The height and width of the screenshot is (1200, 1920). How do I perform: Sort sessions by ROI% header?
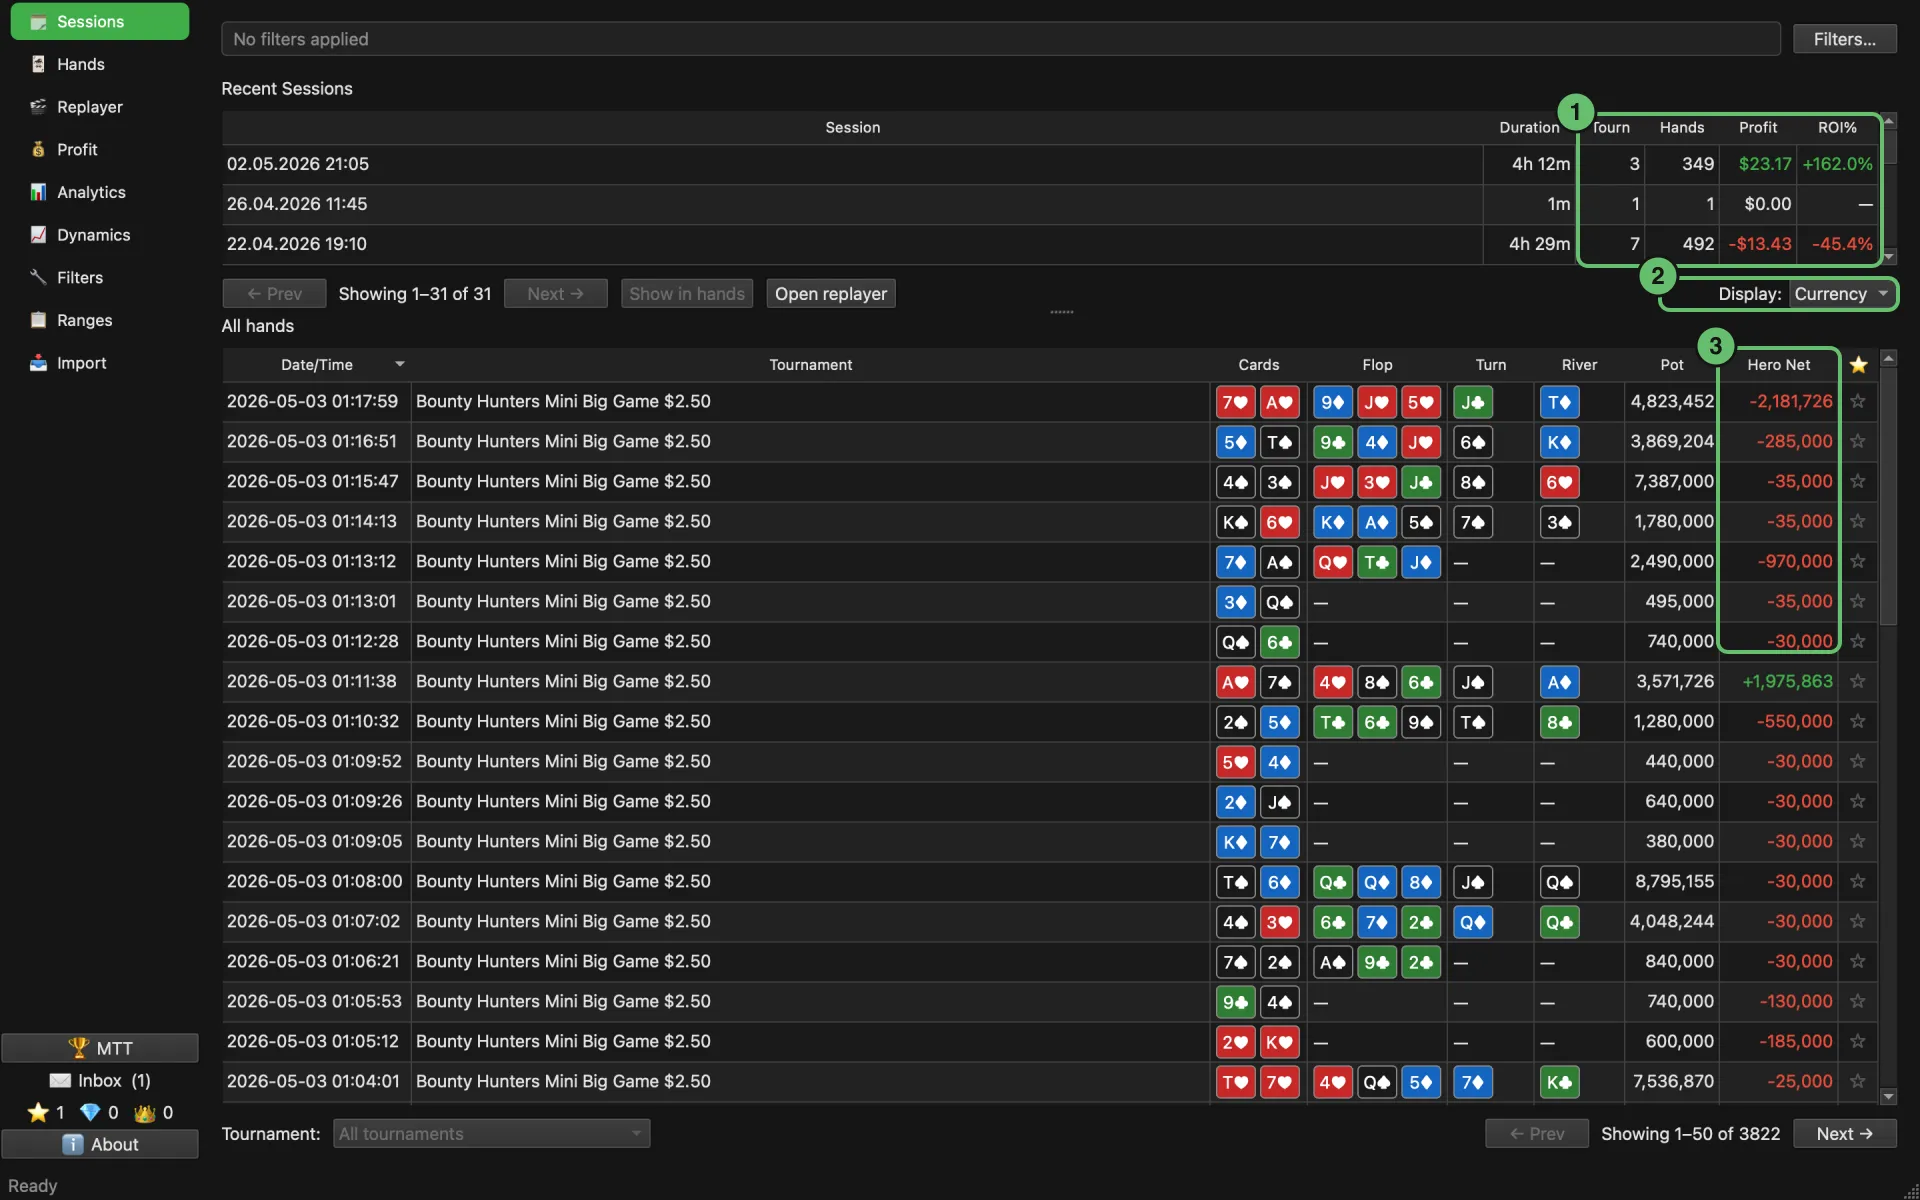pos(1837,127)
